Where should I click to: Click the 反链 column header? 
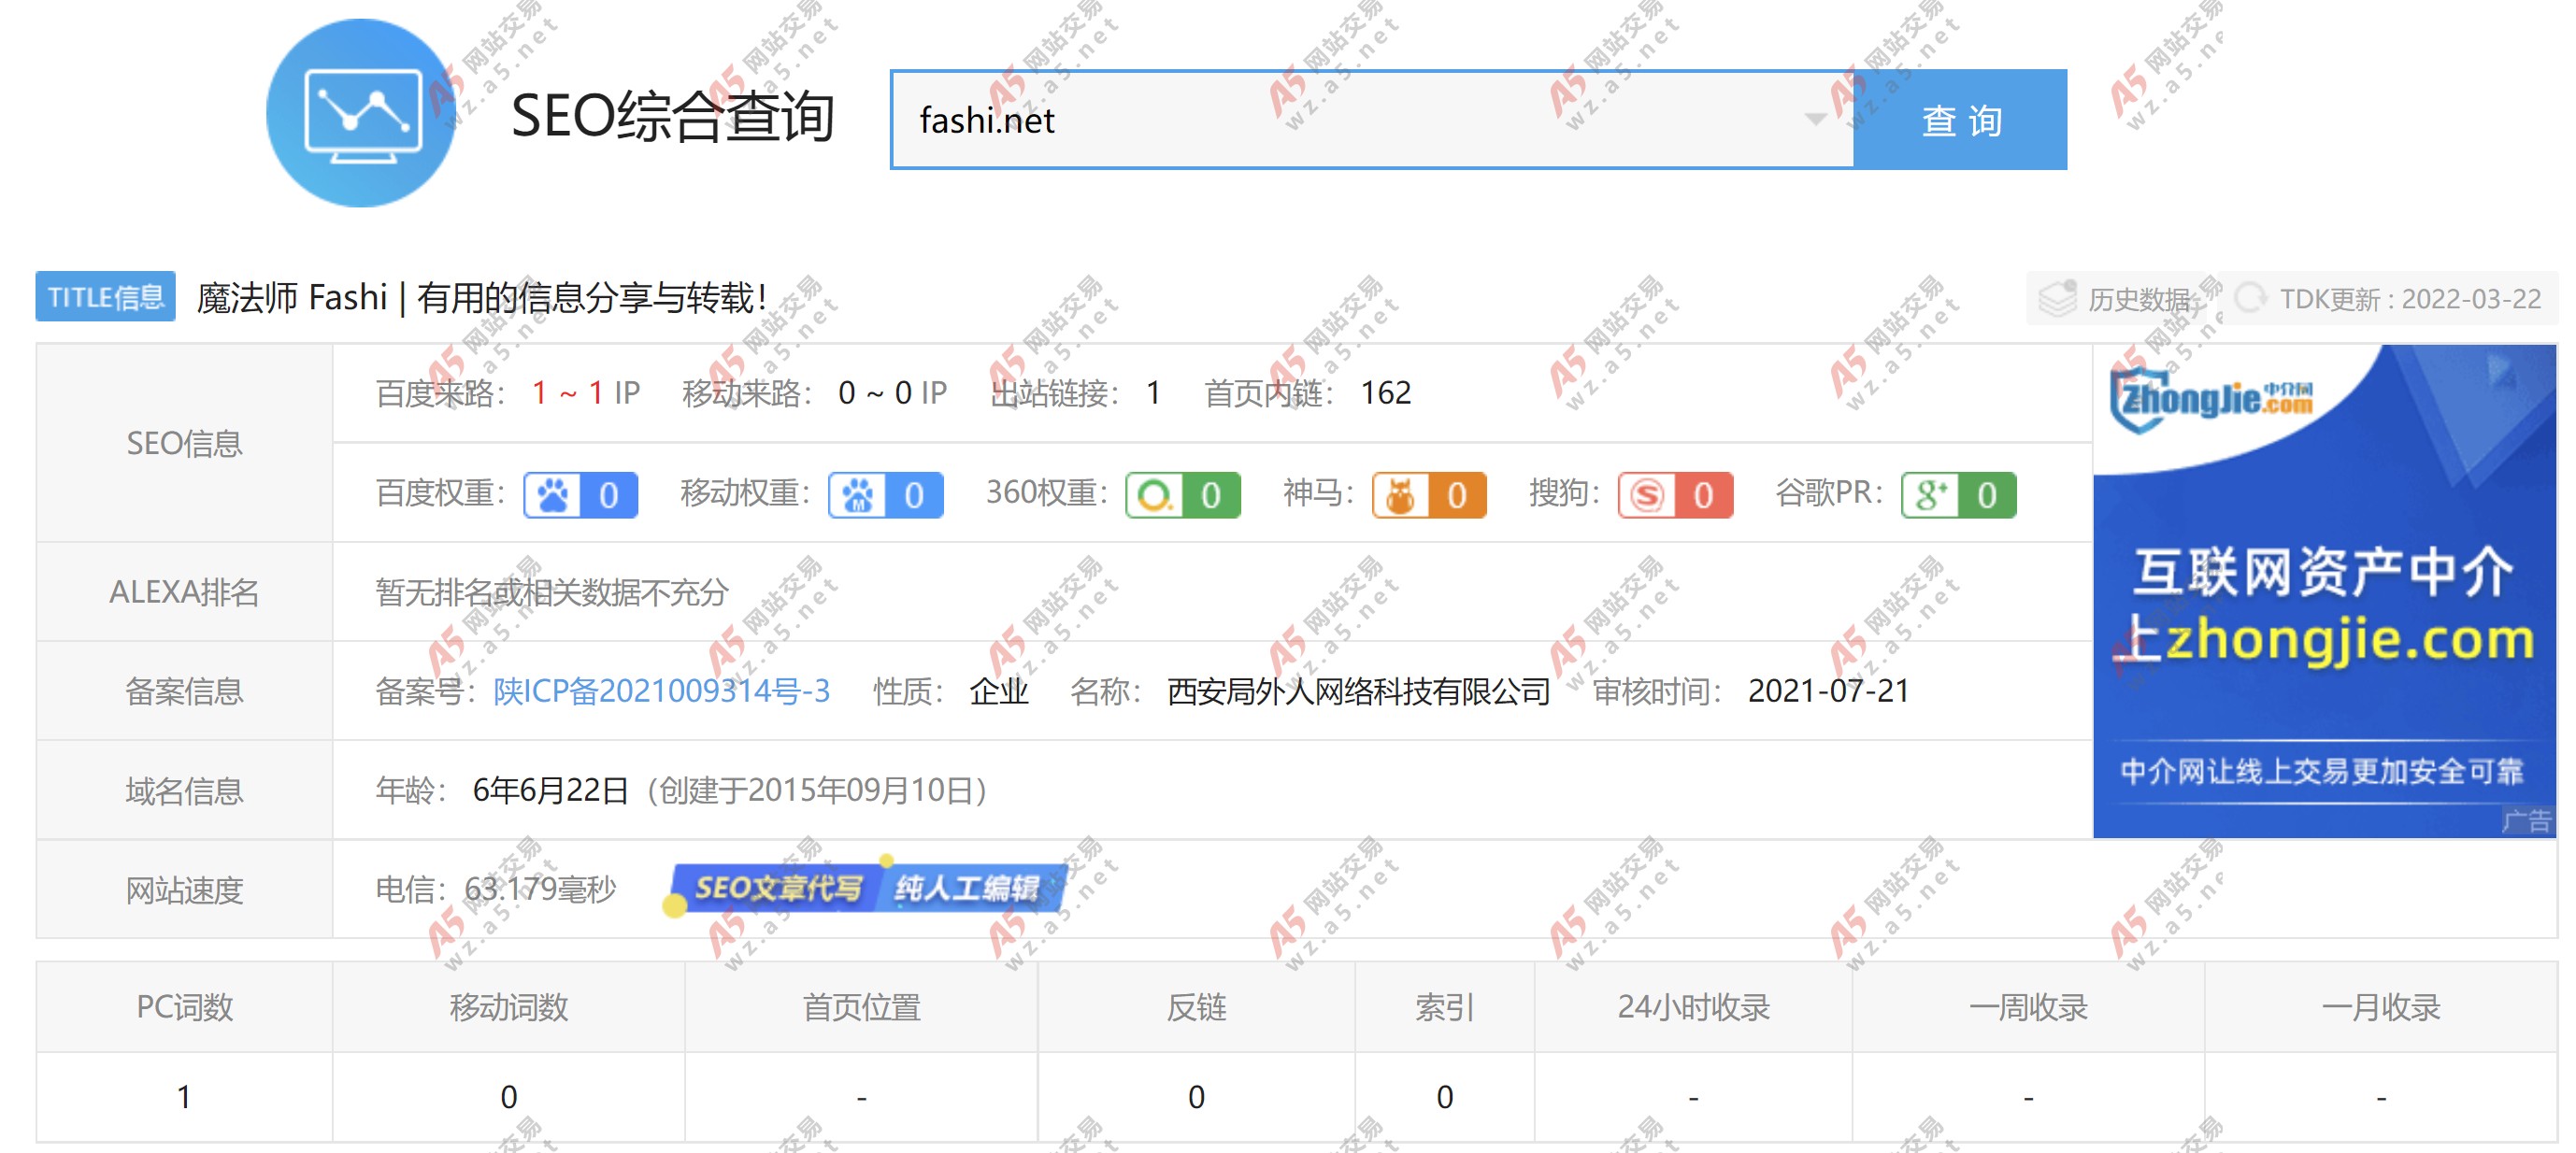click(1198, 1007)
